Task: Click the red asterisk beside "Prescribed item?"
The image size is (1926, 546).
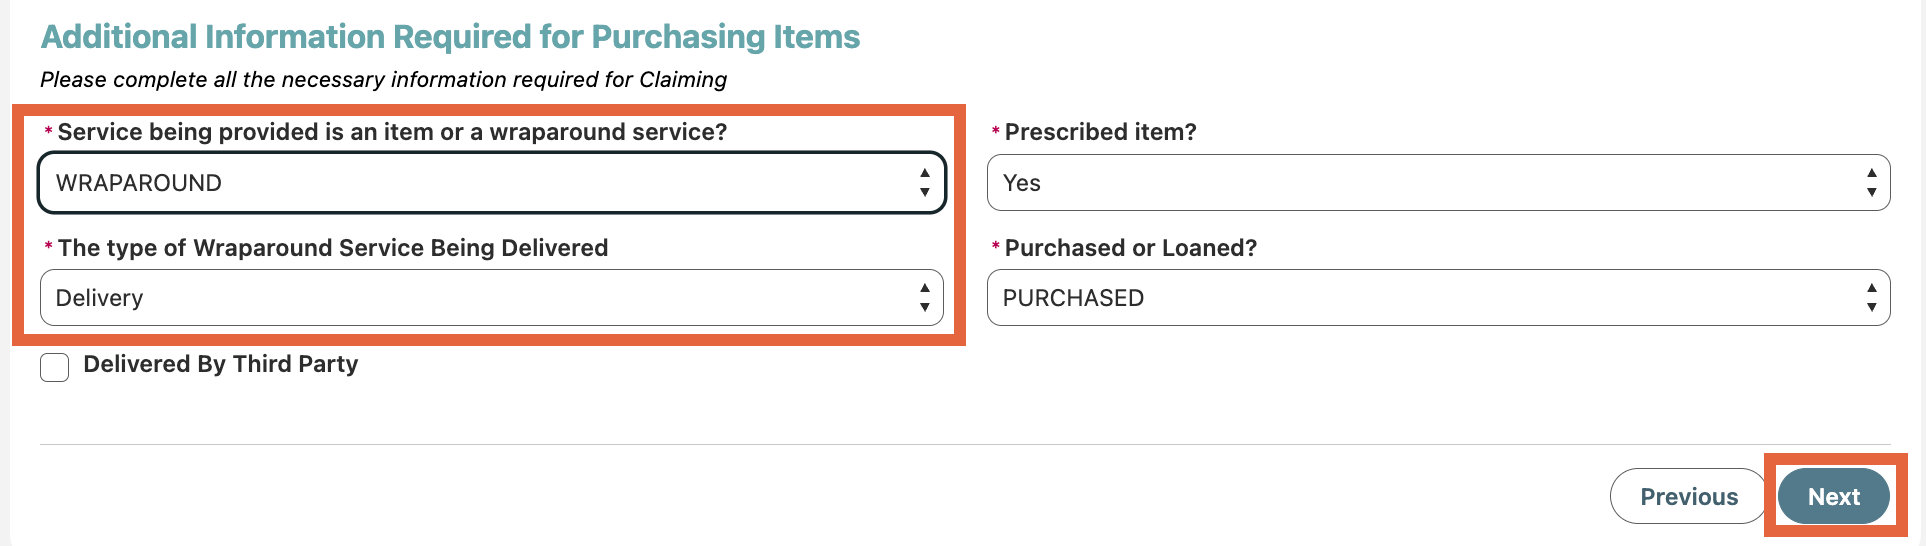Action: 995,132
